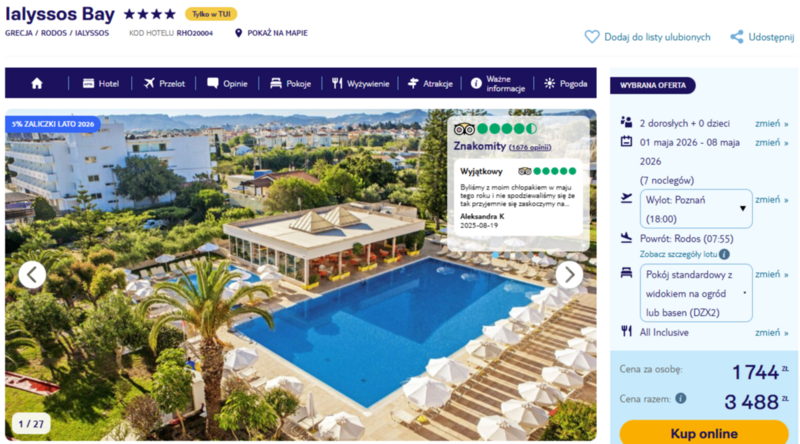Click the TripAdvisor owl logo rating
800x444 pixels.
tap(464, 129)
